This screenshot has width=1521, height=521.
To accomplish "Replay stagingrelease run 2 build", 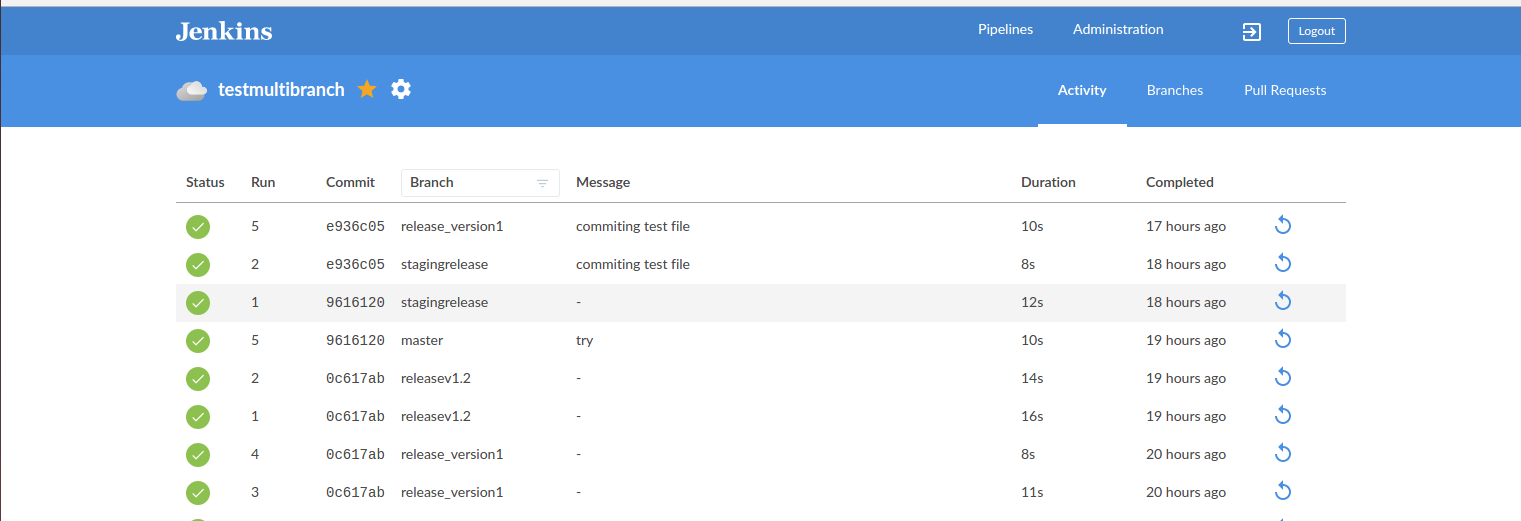I will coord(1283,264).
